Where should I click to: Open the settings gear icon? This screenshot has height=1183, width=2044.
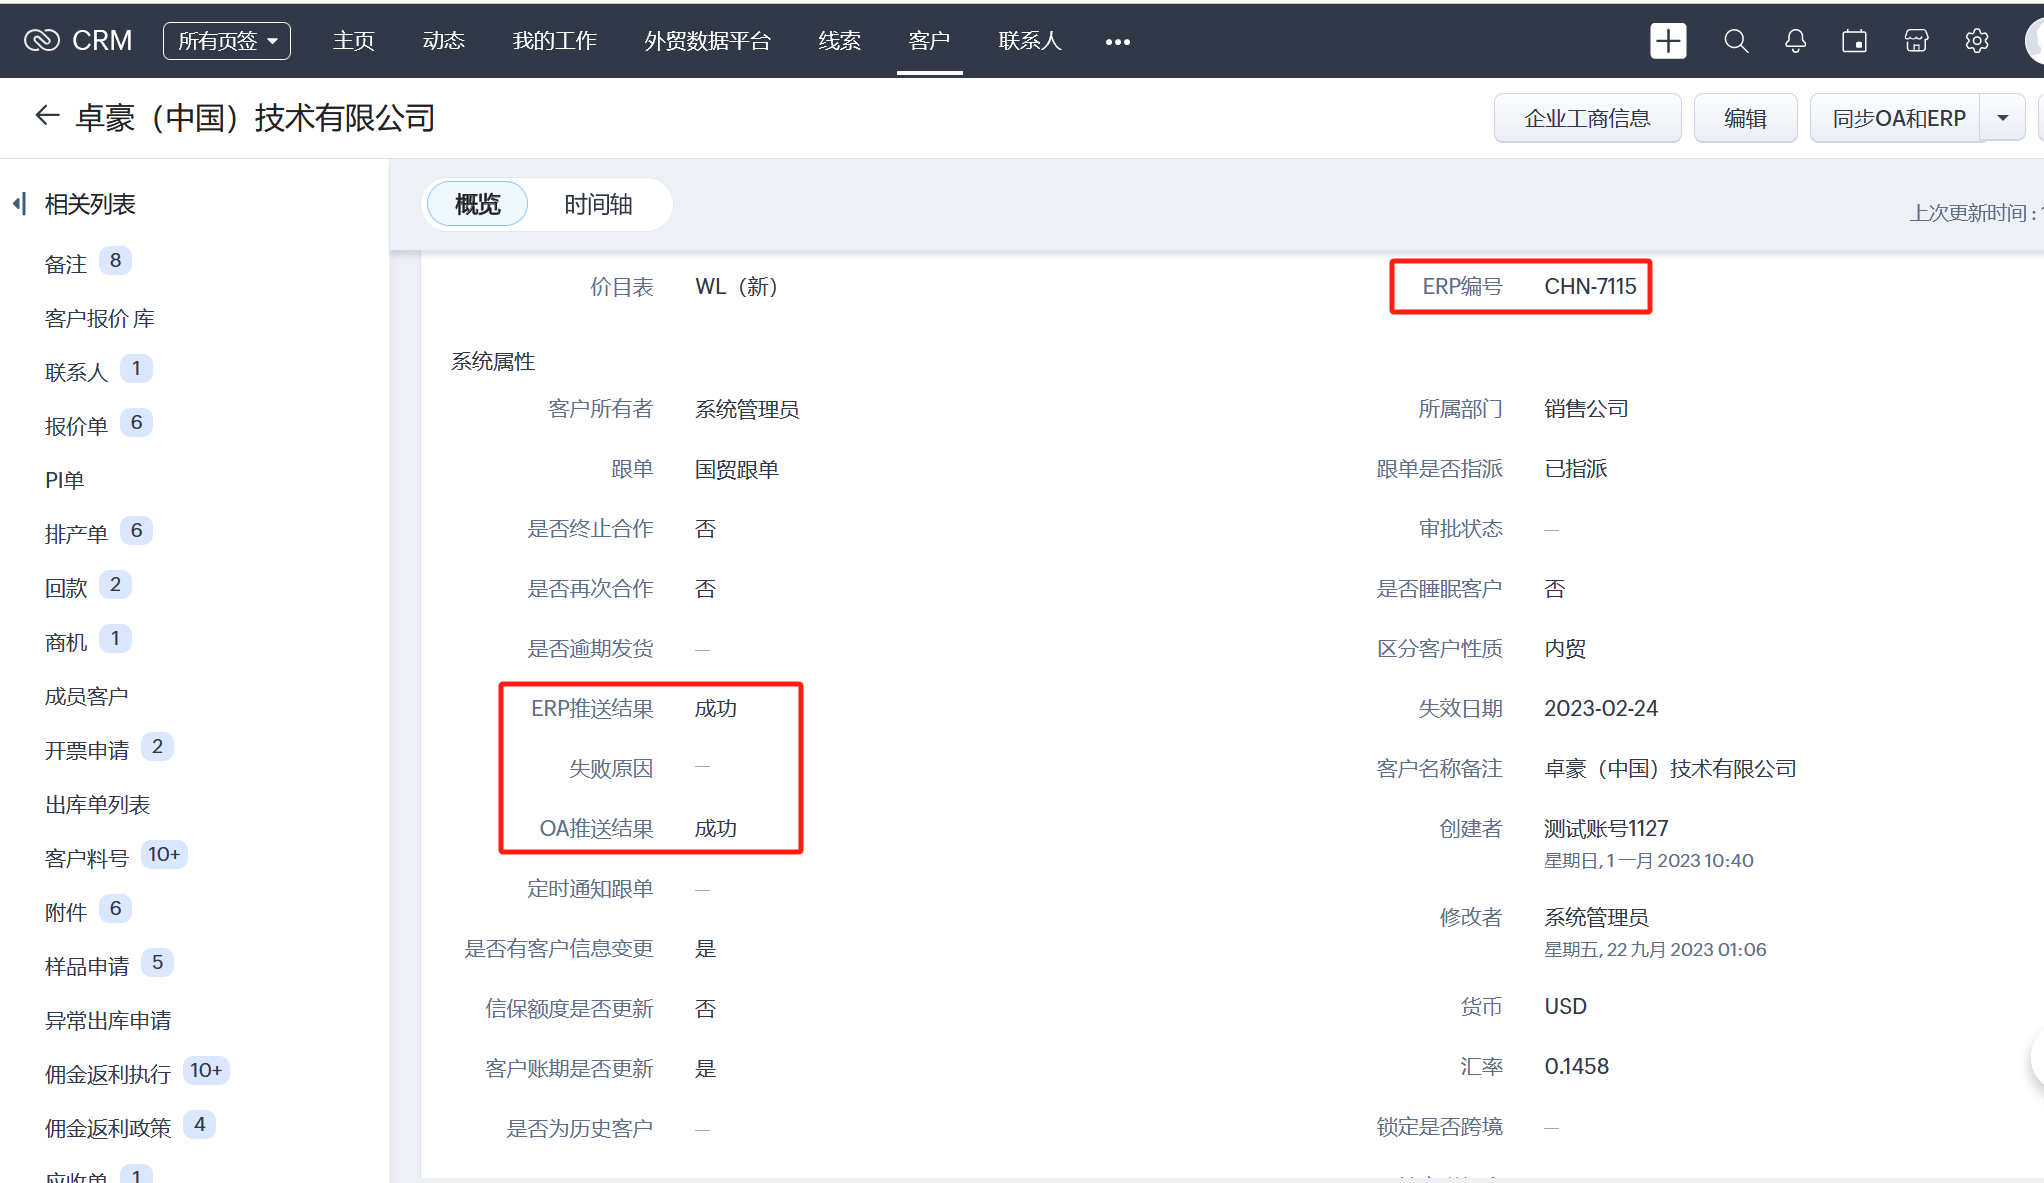coord(1976,41)
